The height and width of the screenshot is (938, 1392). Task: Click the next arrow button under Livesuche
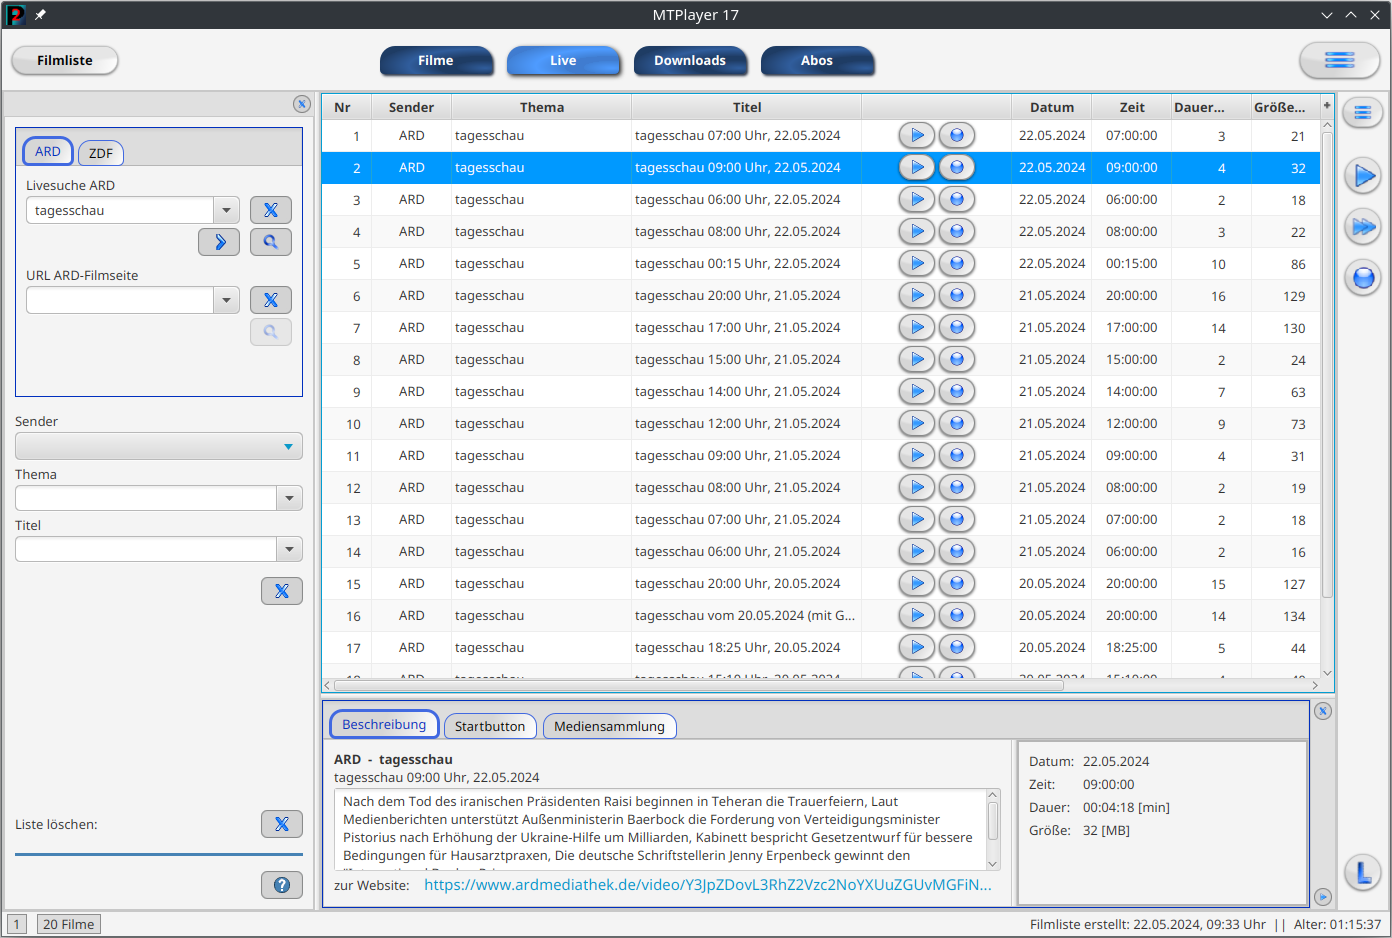[x=219, y=242]
